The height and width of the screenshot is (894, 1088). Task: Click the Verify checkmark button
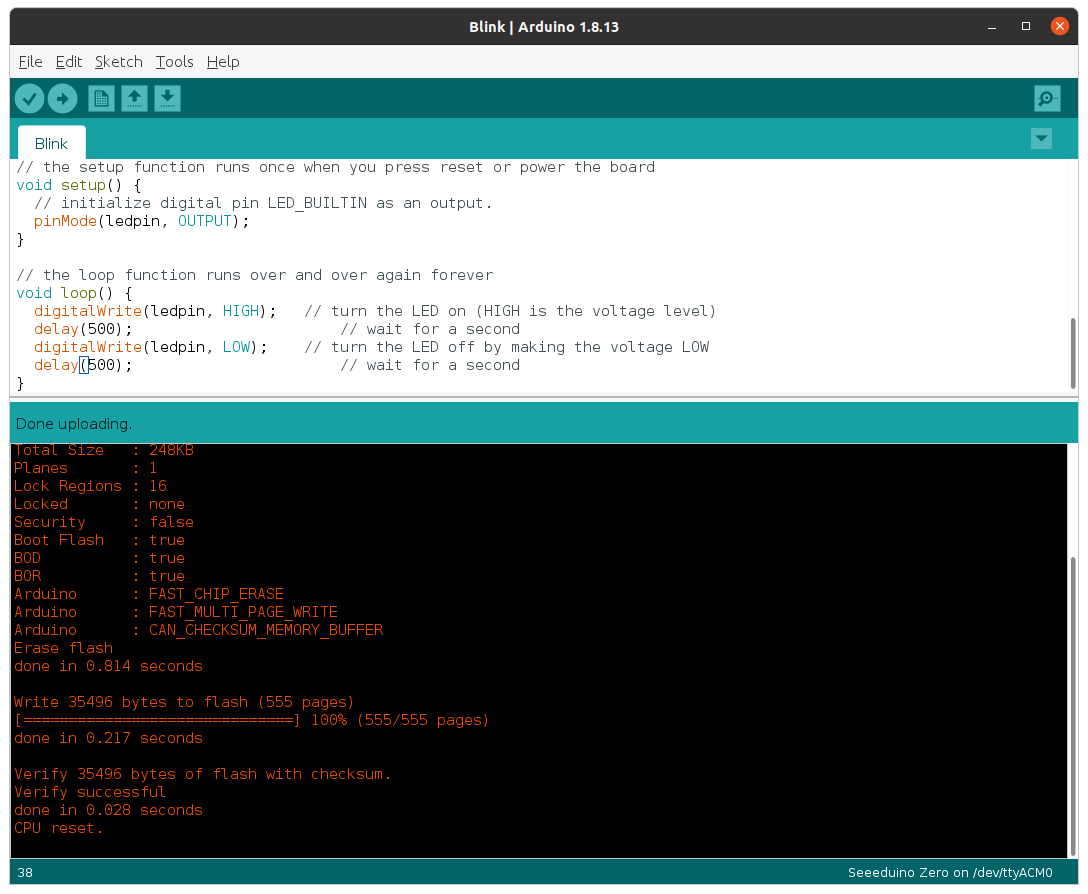click(x=29, y=99)
